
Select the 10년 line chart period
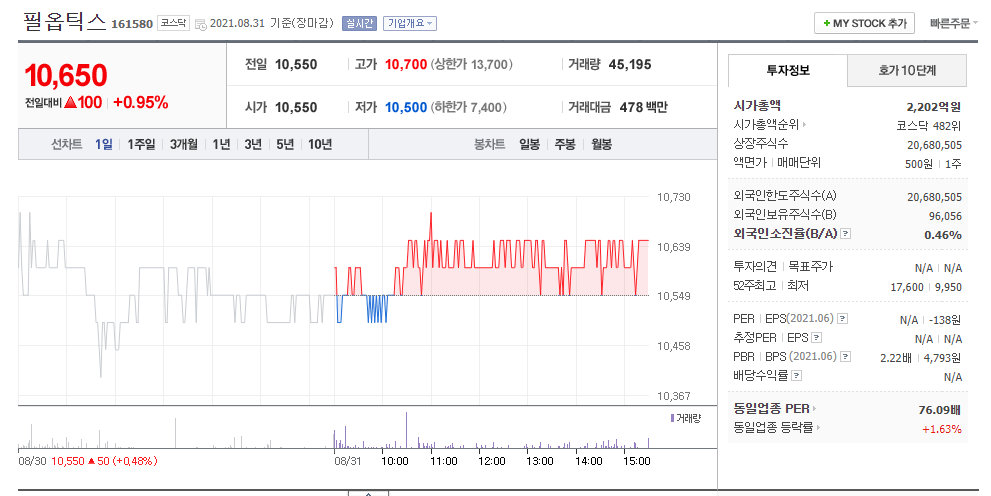pyautogui.click(x=320, y=145)
